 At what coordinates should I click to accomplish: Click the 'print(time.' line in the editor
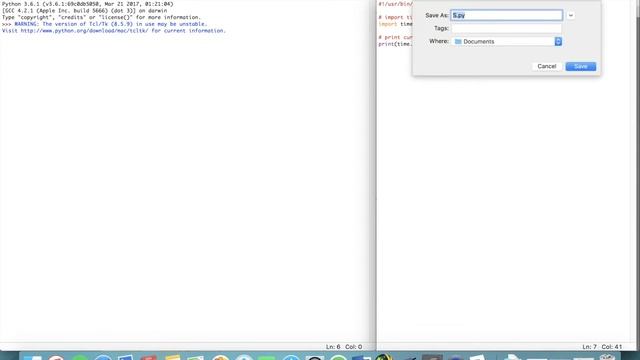point(395,44)
